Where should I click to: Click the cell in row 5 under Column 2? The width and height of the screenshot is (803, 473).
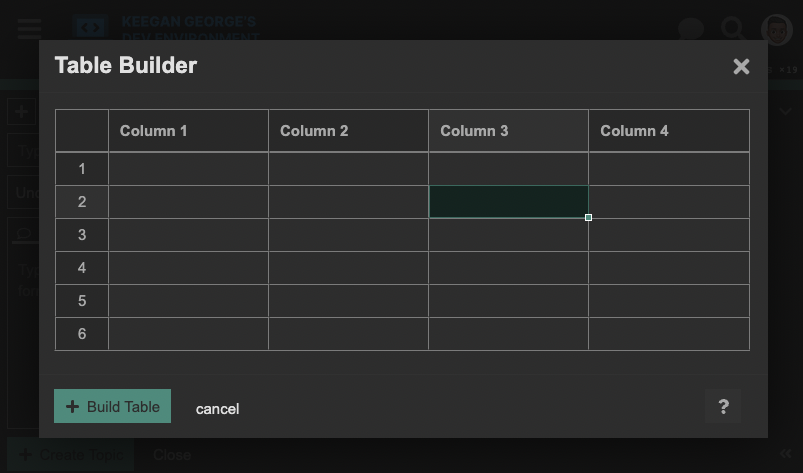[348, 301]
